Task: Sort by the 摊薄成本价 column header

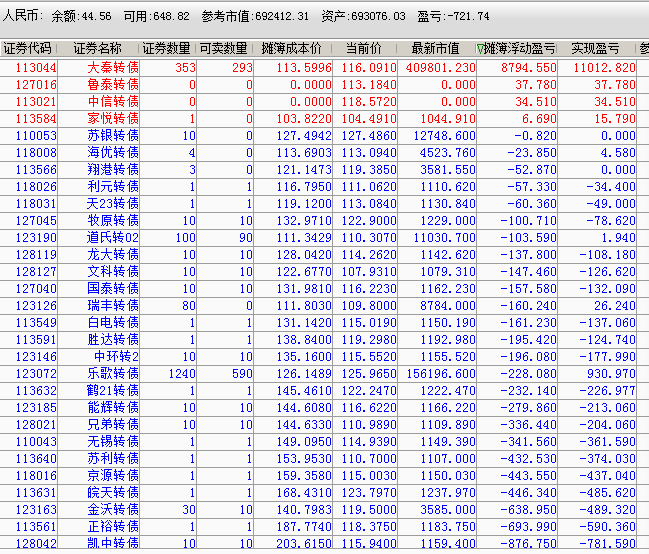Action: [x=292, y=48]
